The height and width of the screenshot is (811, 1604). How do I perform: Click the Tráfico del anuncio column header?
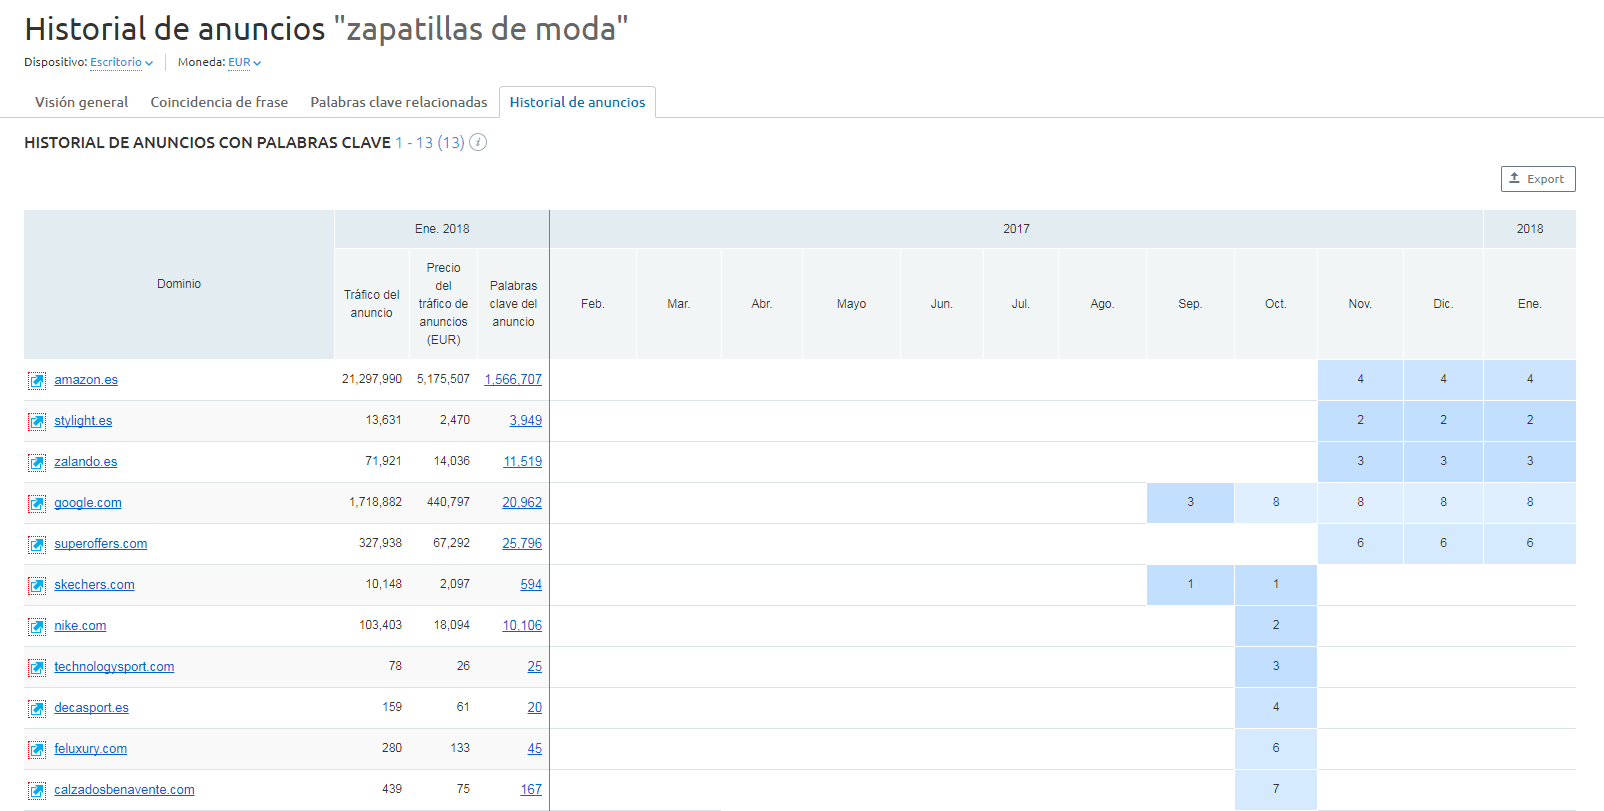coord(372,304)
